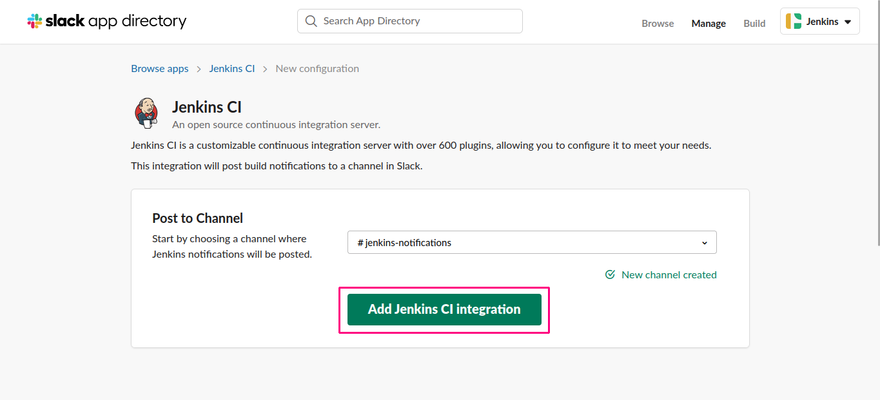Click the Post to Channel heading
Screen dimensions: 880x400
[x=198, y=218]
